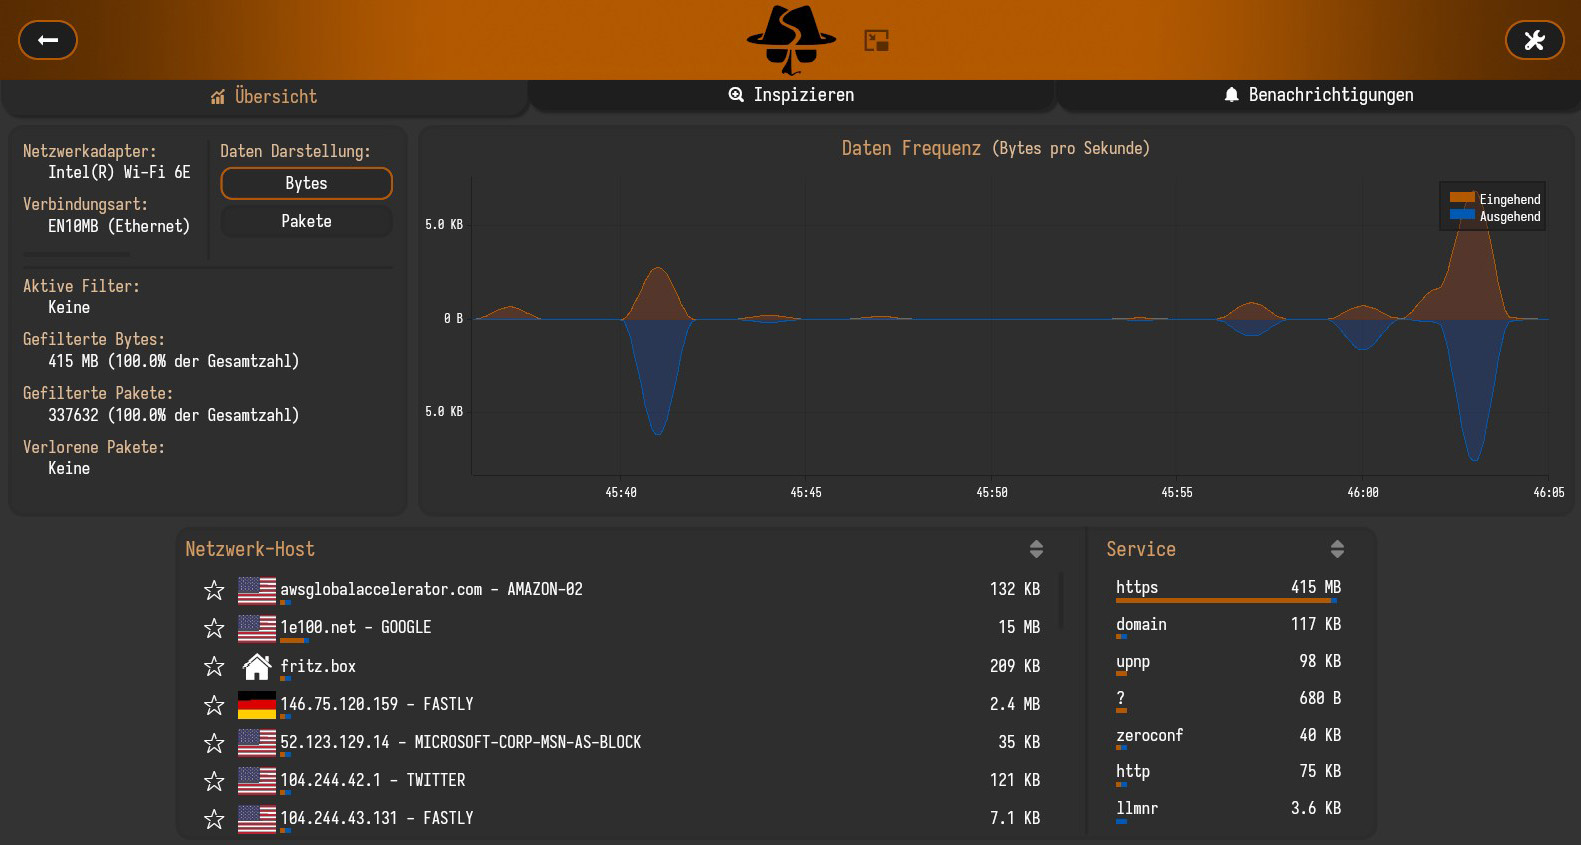
Task: Click the US flag for 52.123.129.14
Action: pyautogui.click(x=257, y=743)
